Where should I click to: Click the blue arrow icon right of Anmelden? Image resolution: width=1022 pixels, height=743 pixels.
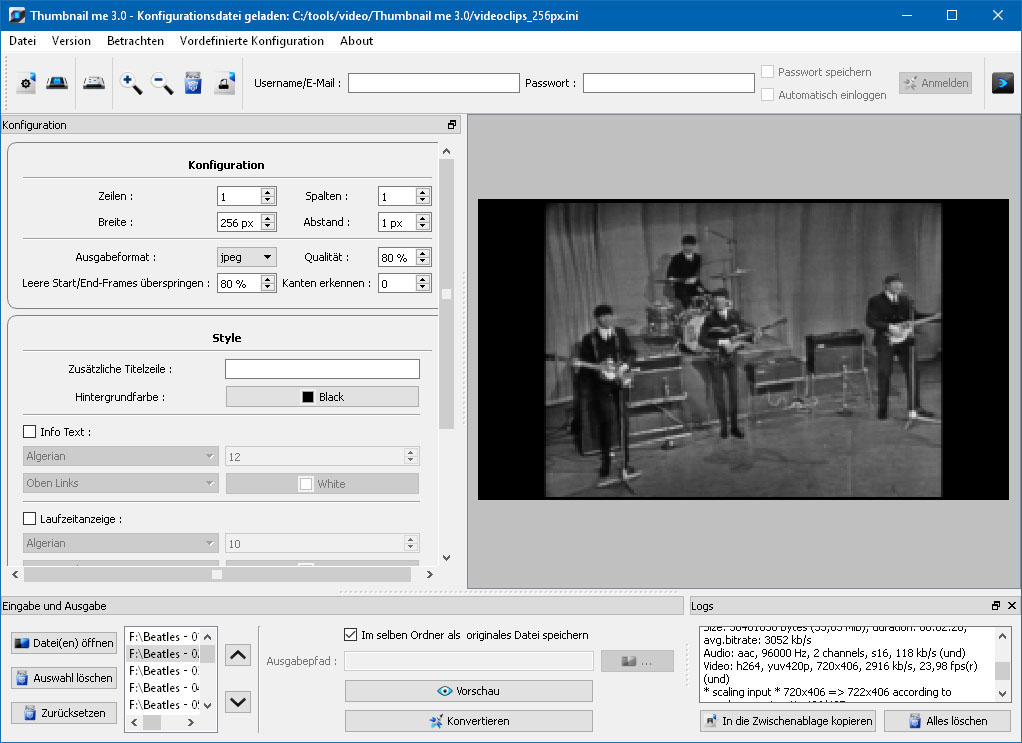click(x=1002, y=83)
